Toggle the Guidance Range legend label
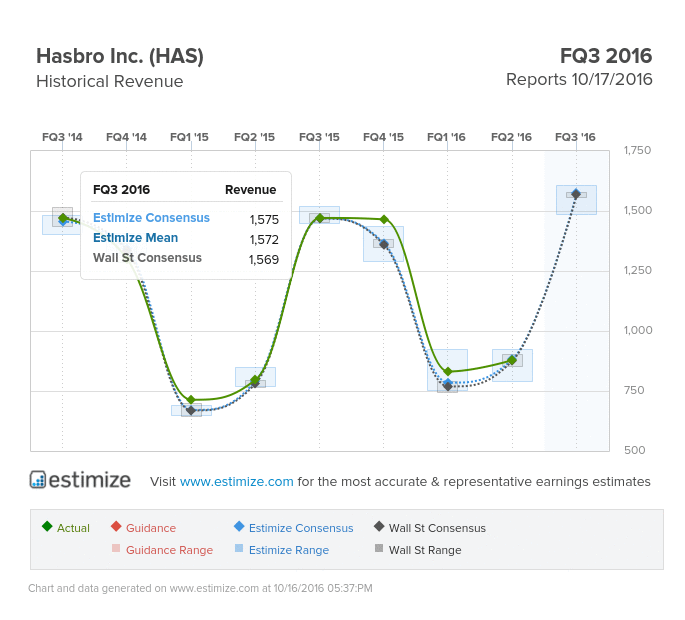The image size is (685, 620). (x=170, y=550)
